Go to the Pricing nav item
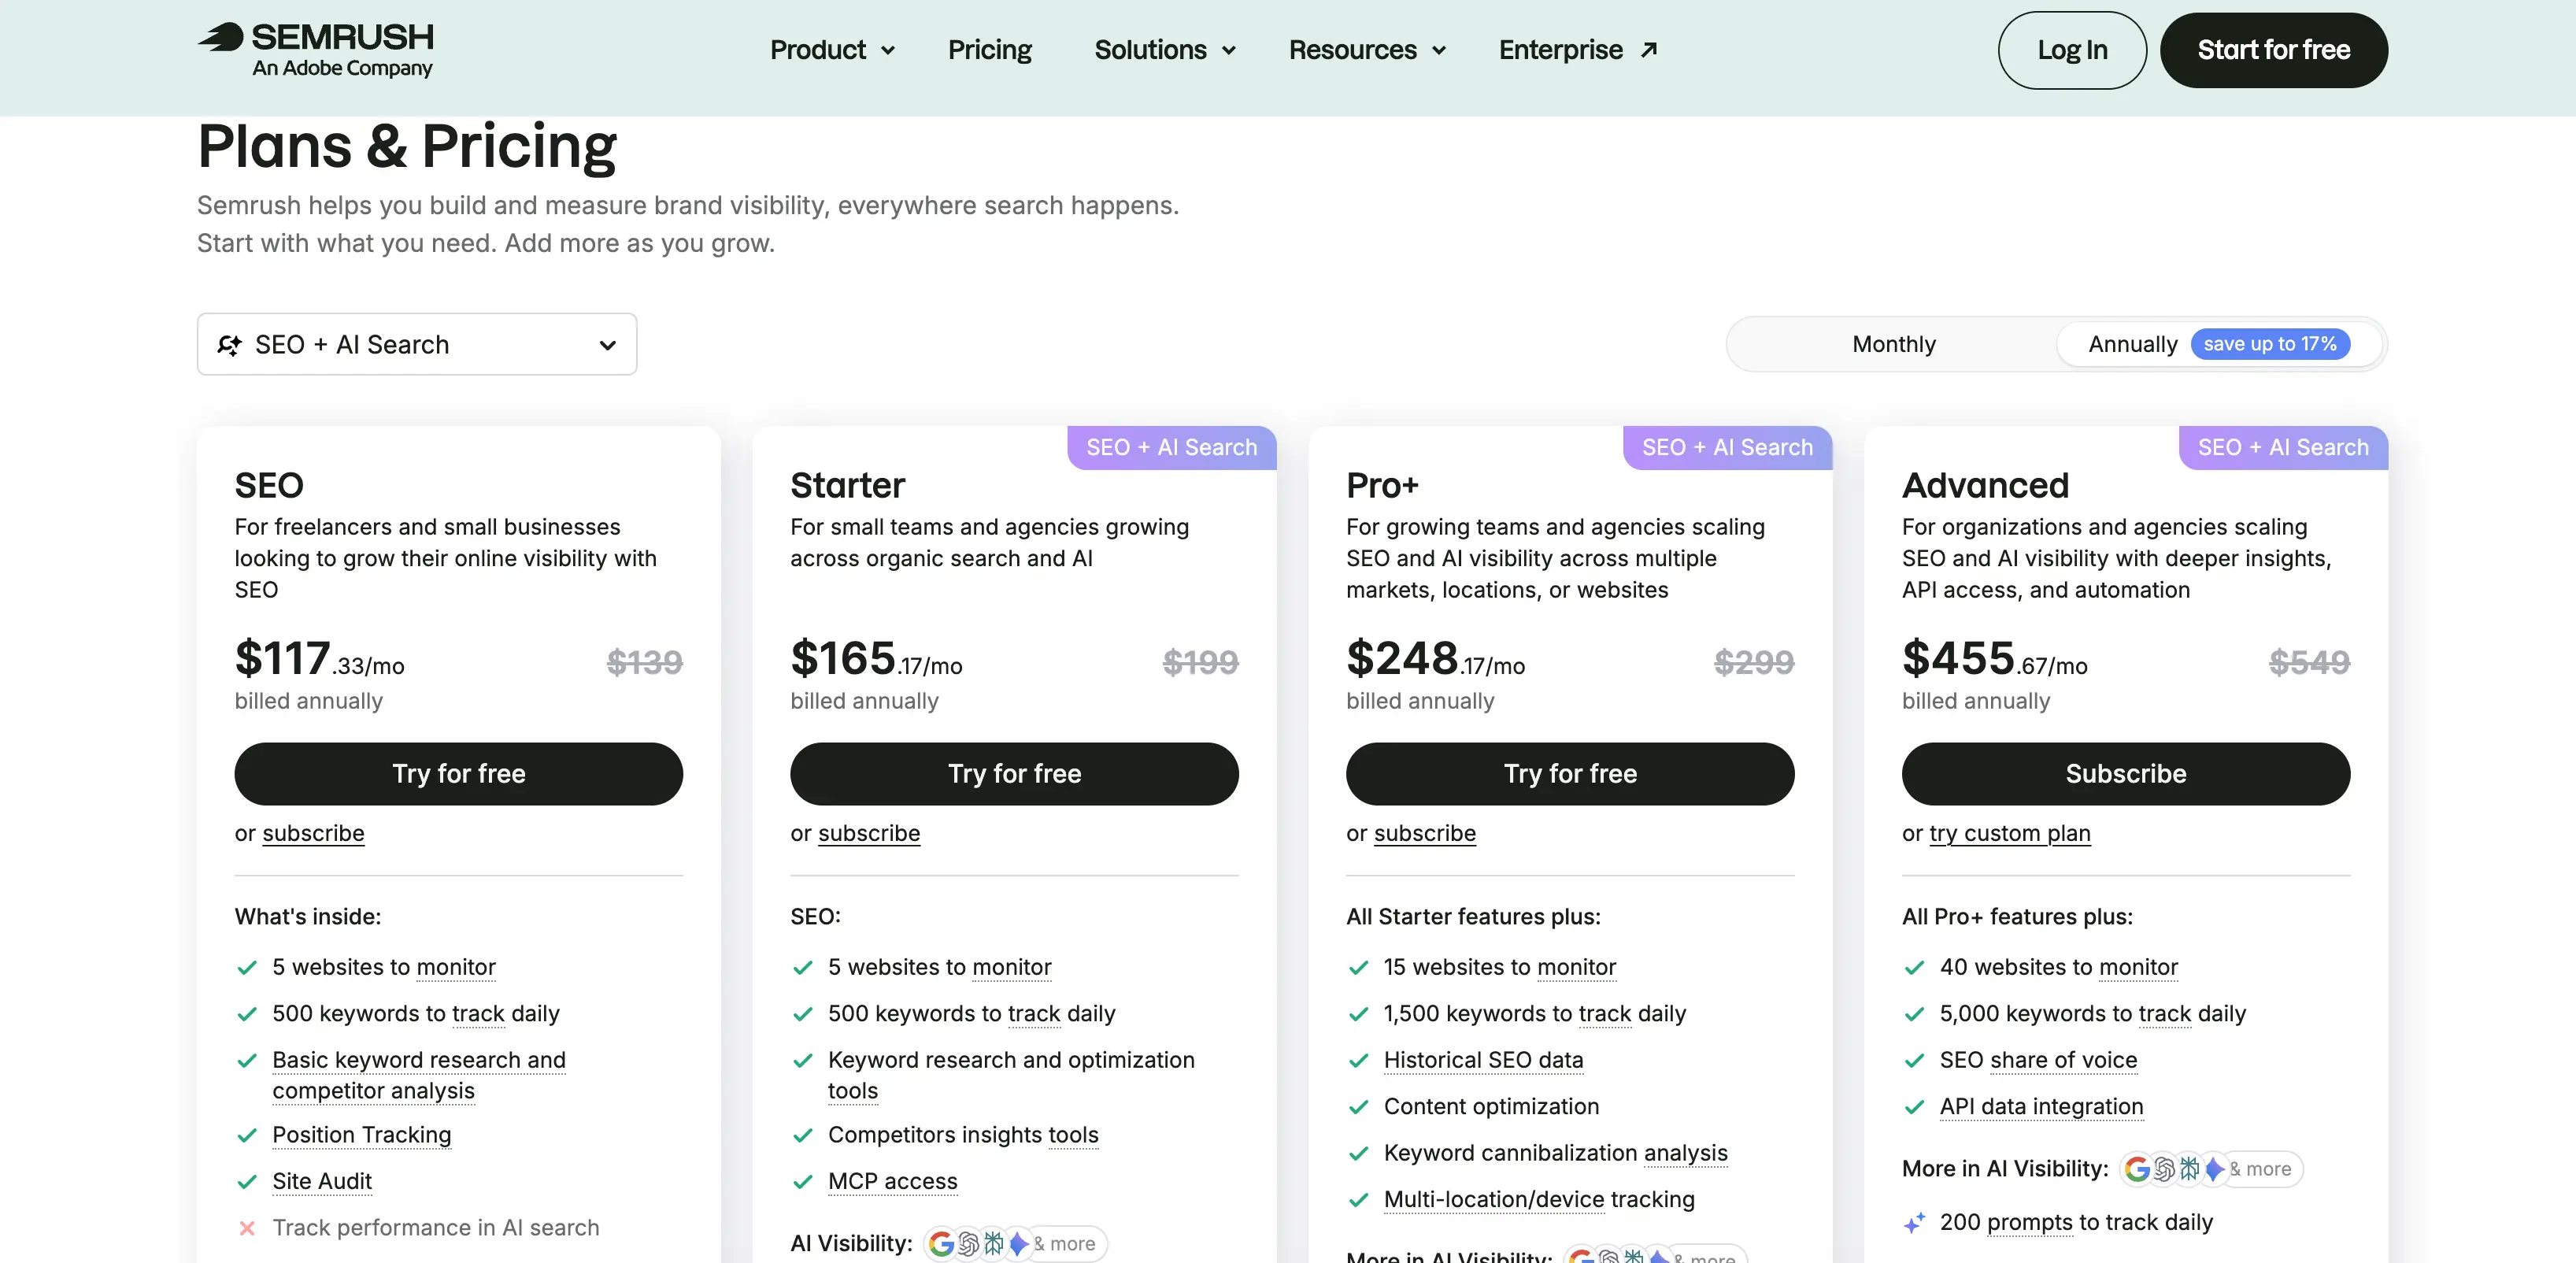This screenshot has width=2576, height=1263. pyautogui.click(x=989, y=50)
